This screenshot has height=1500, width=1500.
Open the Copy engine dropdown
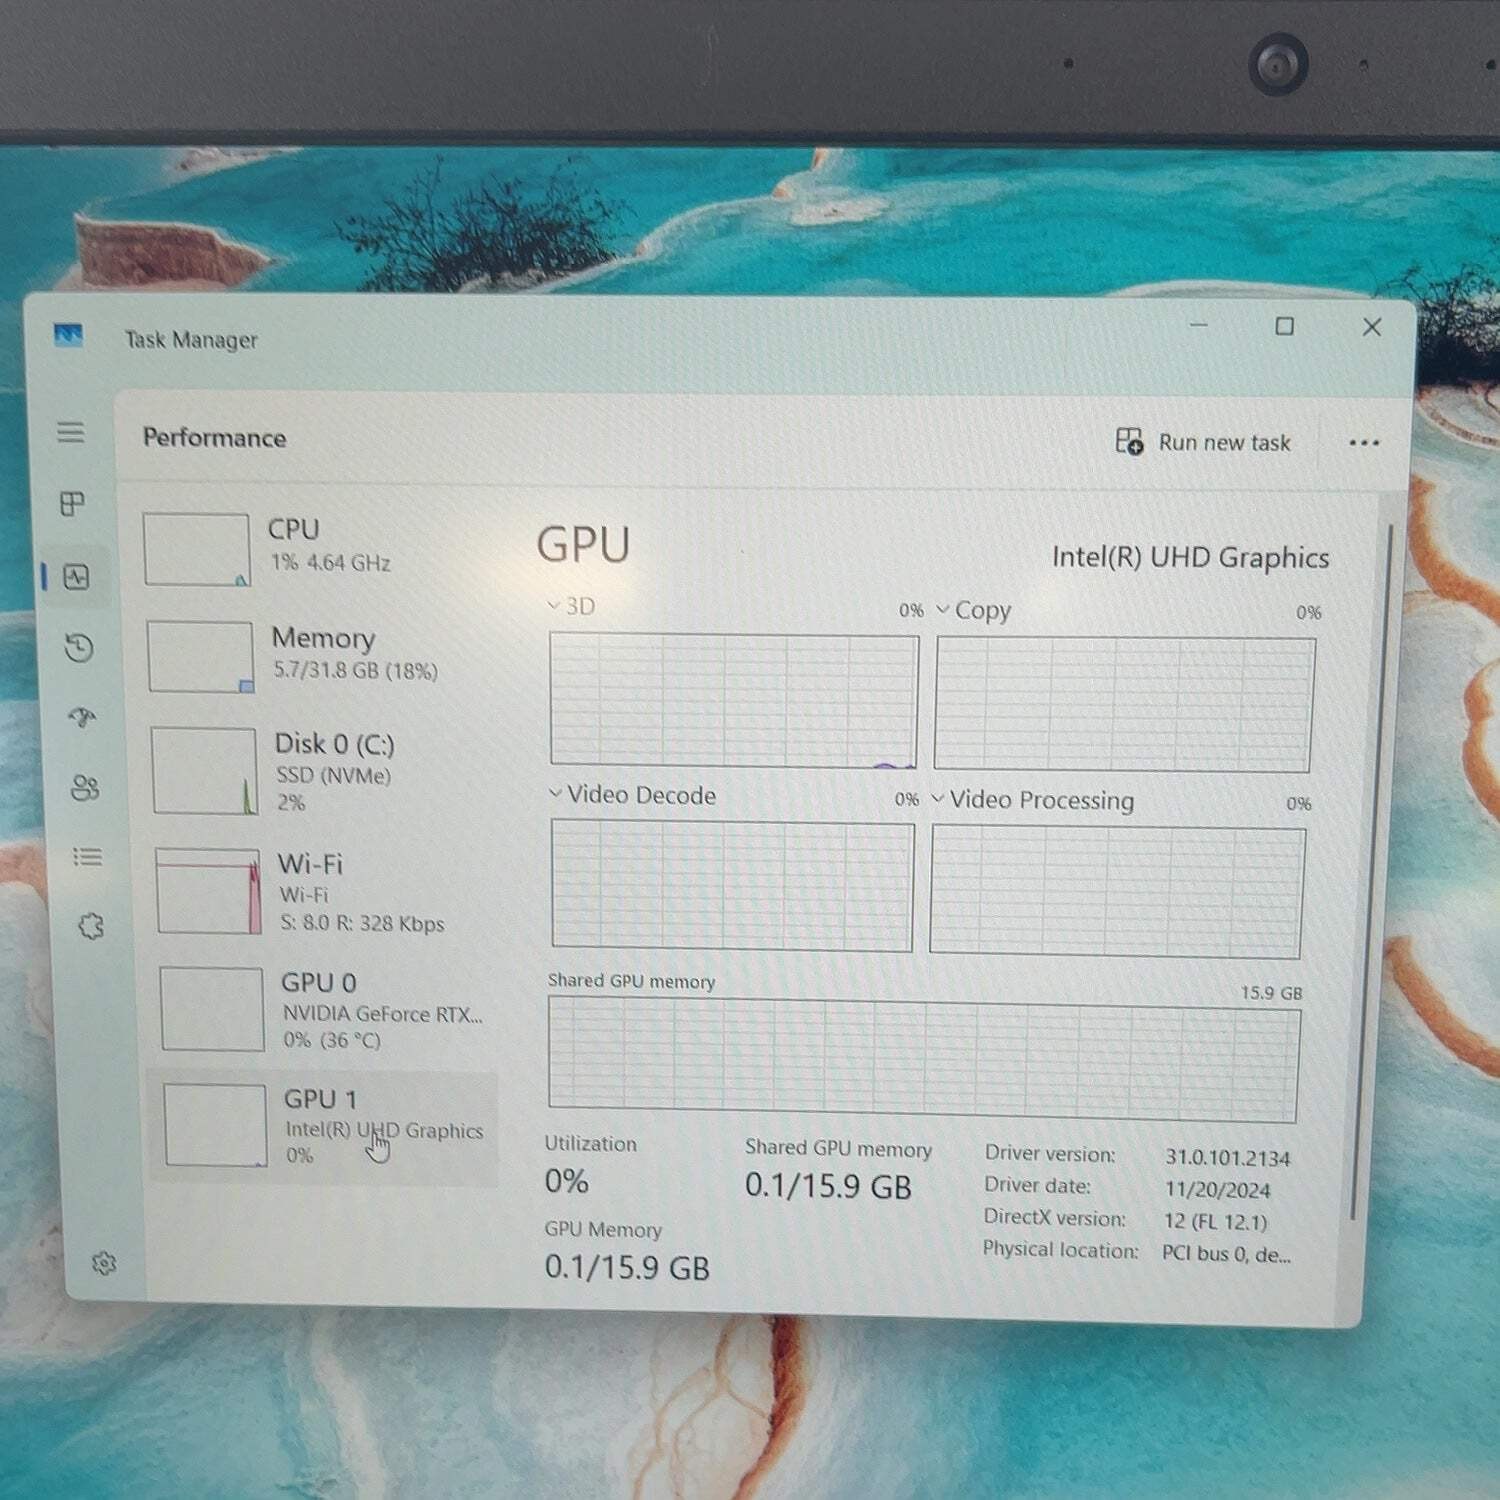pos(974,610)
